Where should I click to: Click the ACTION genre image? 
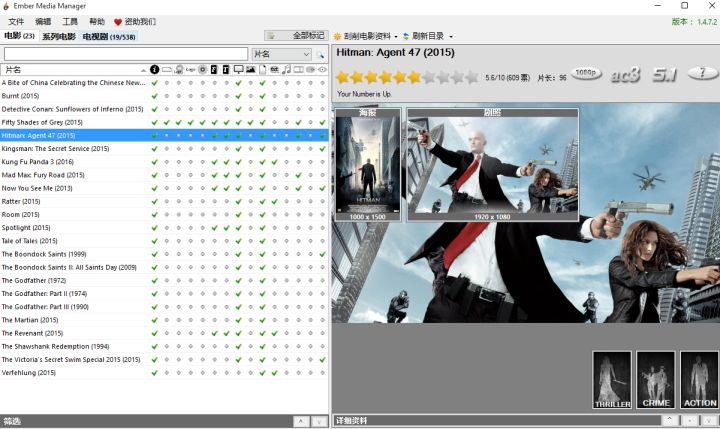pos(699,380)
